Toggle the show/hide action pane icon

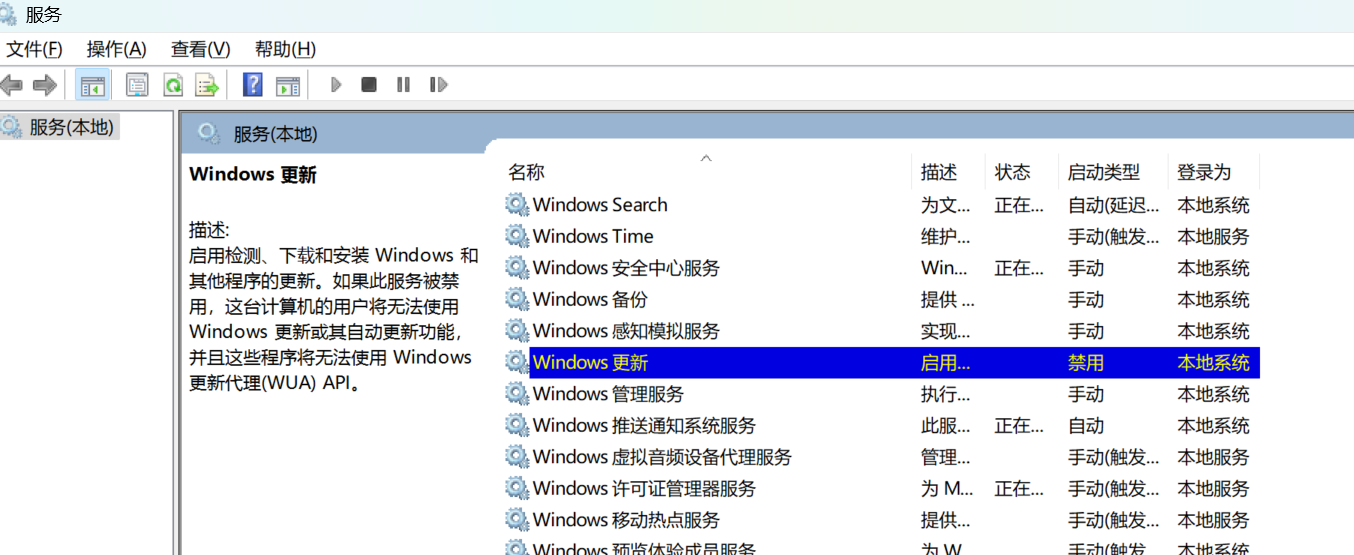pyautogui.click(x=288, y=85)
